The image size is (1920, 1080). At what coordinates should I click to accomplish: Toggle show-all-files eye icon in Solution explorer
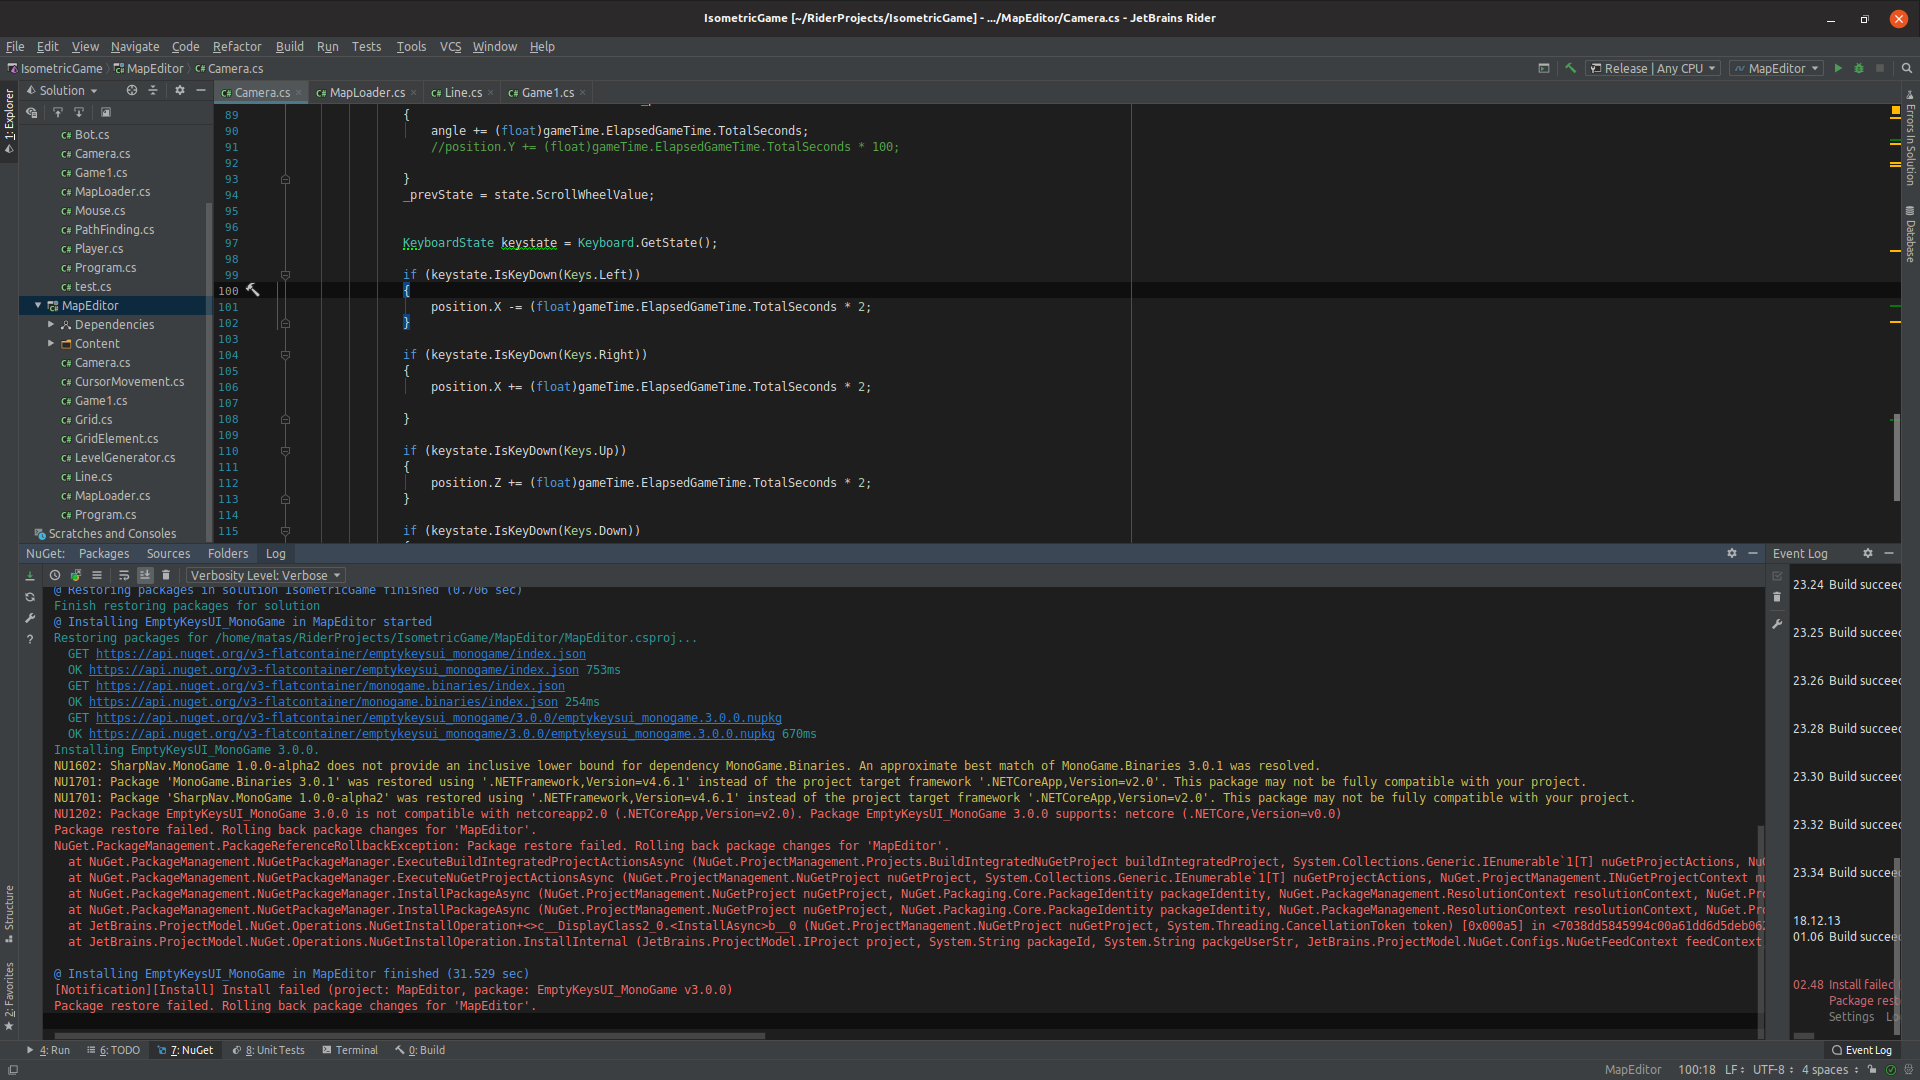pyautogui.click(x=32, y=112)
